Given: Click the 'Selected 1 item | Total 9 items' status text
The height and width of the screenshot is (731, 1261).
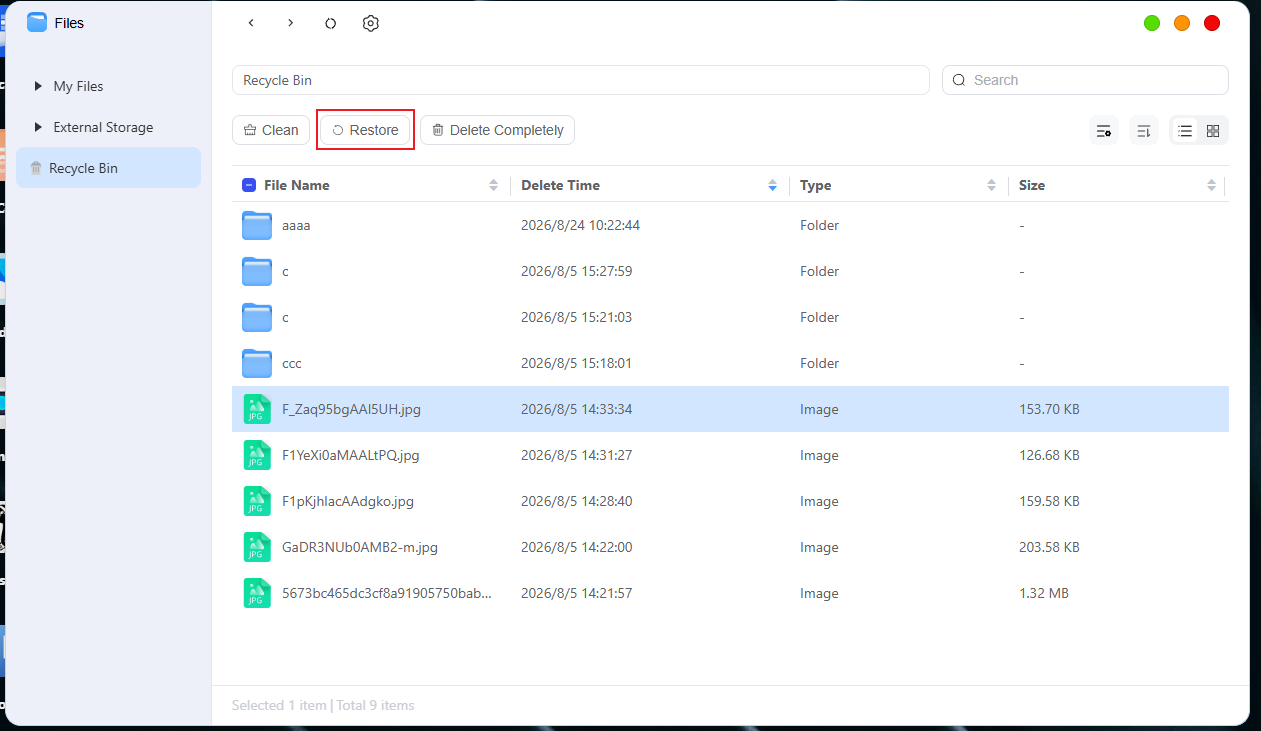Looking at the screenshot, I should pos(323,705).
